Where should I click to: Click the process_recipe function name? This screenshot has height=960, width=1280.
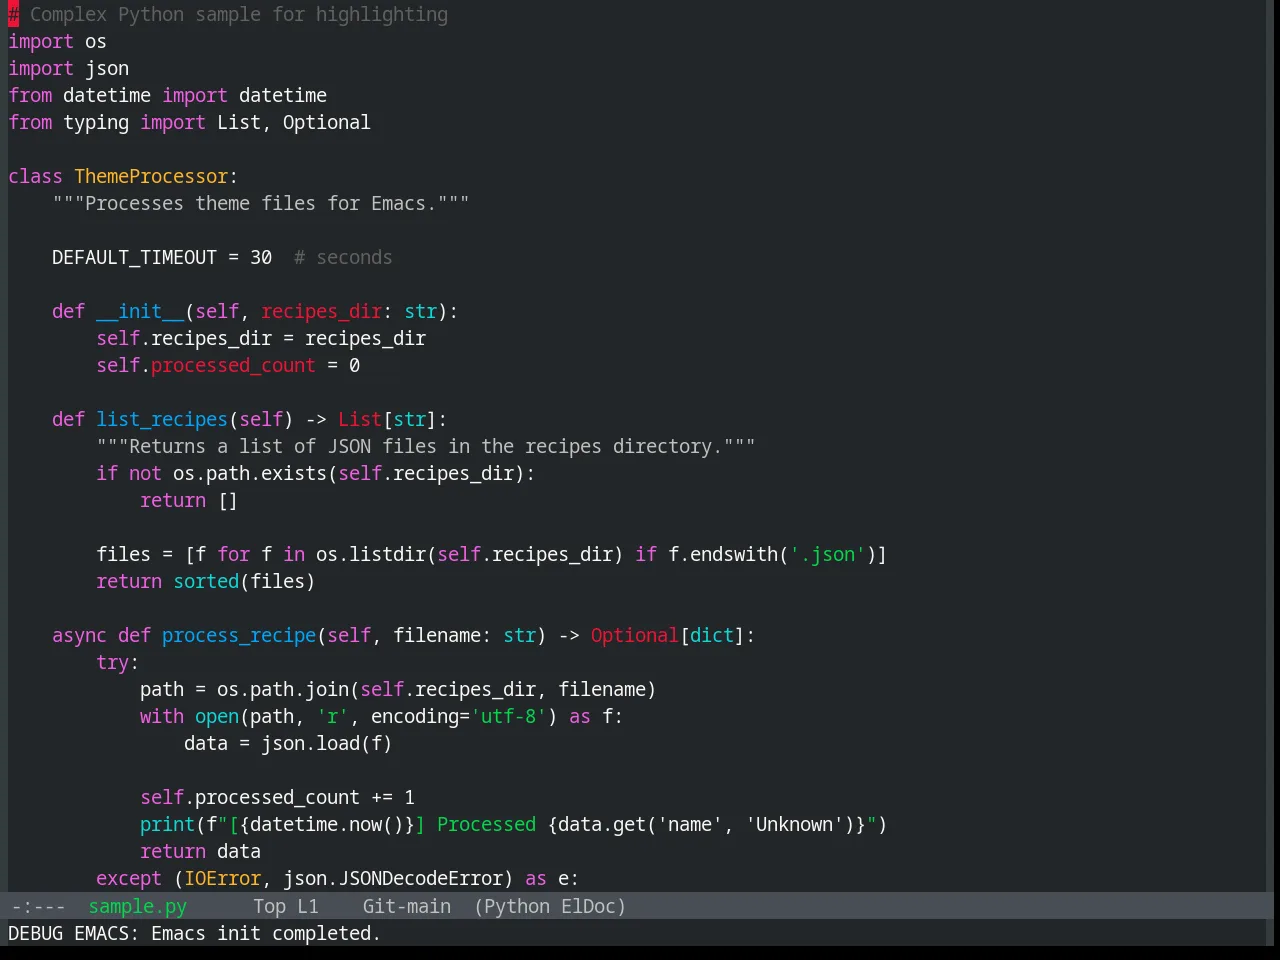point(239,635)
